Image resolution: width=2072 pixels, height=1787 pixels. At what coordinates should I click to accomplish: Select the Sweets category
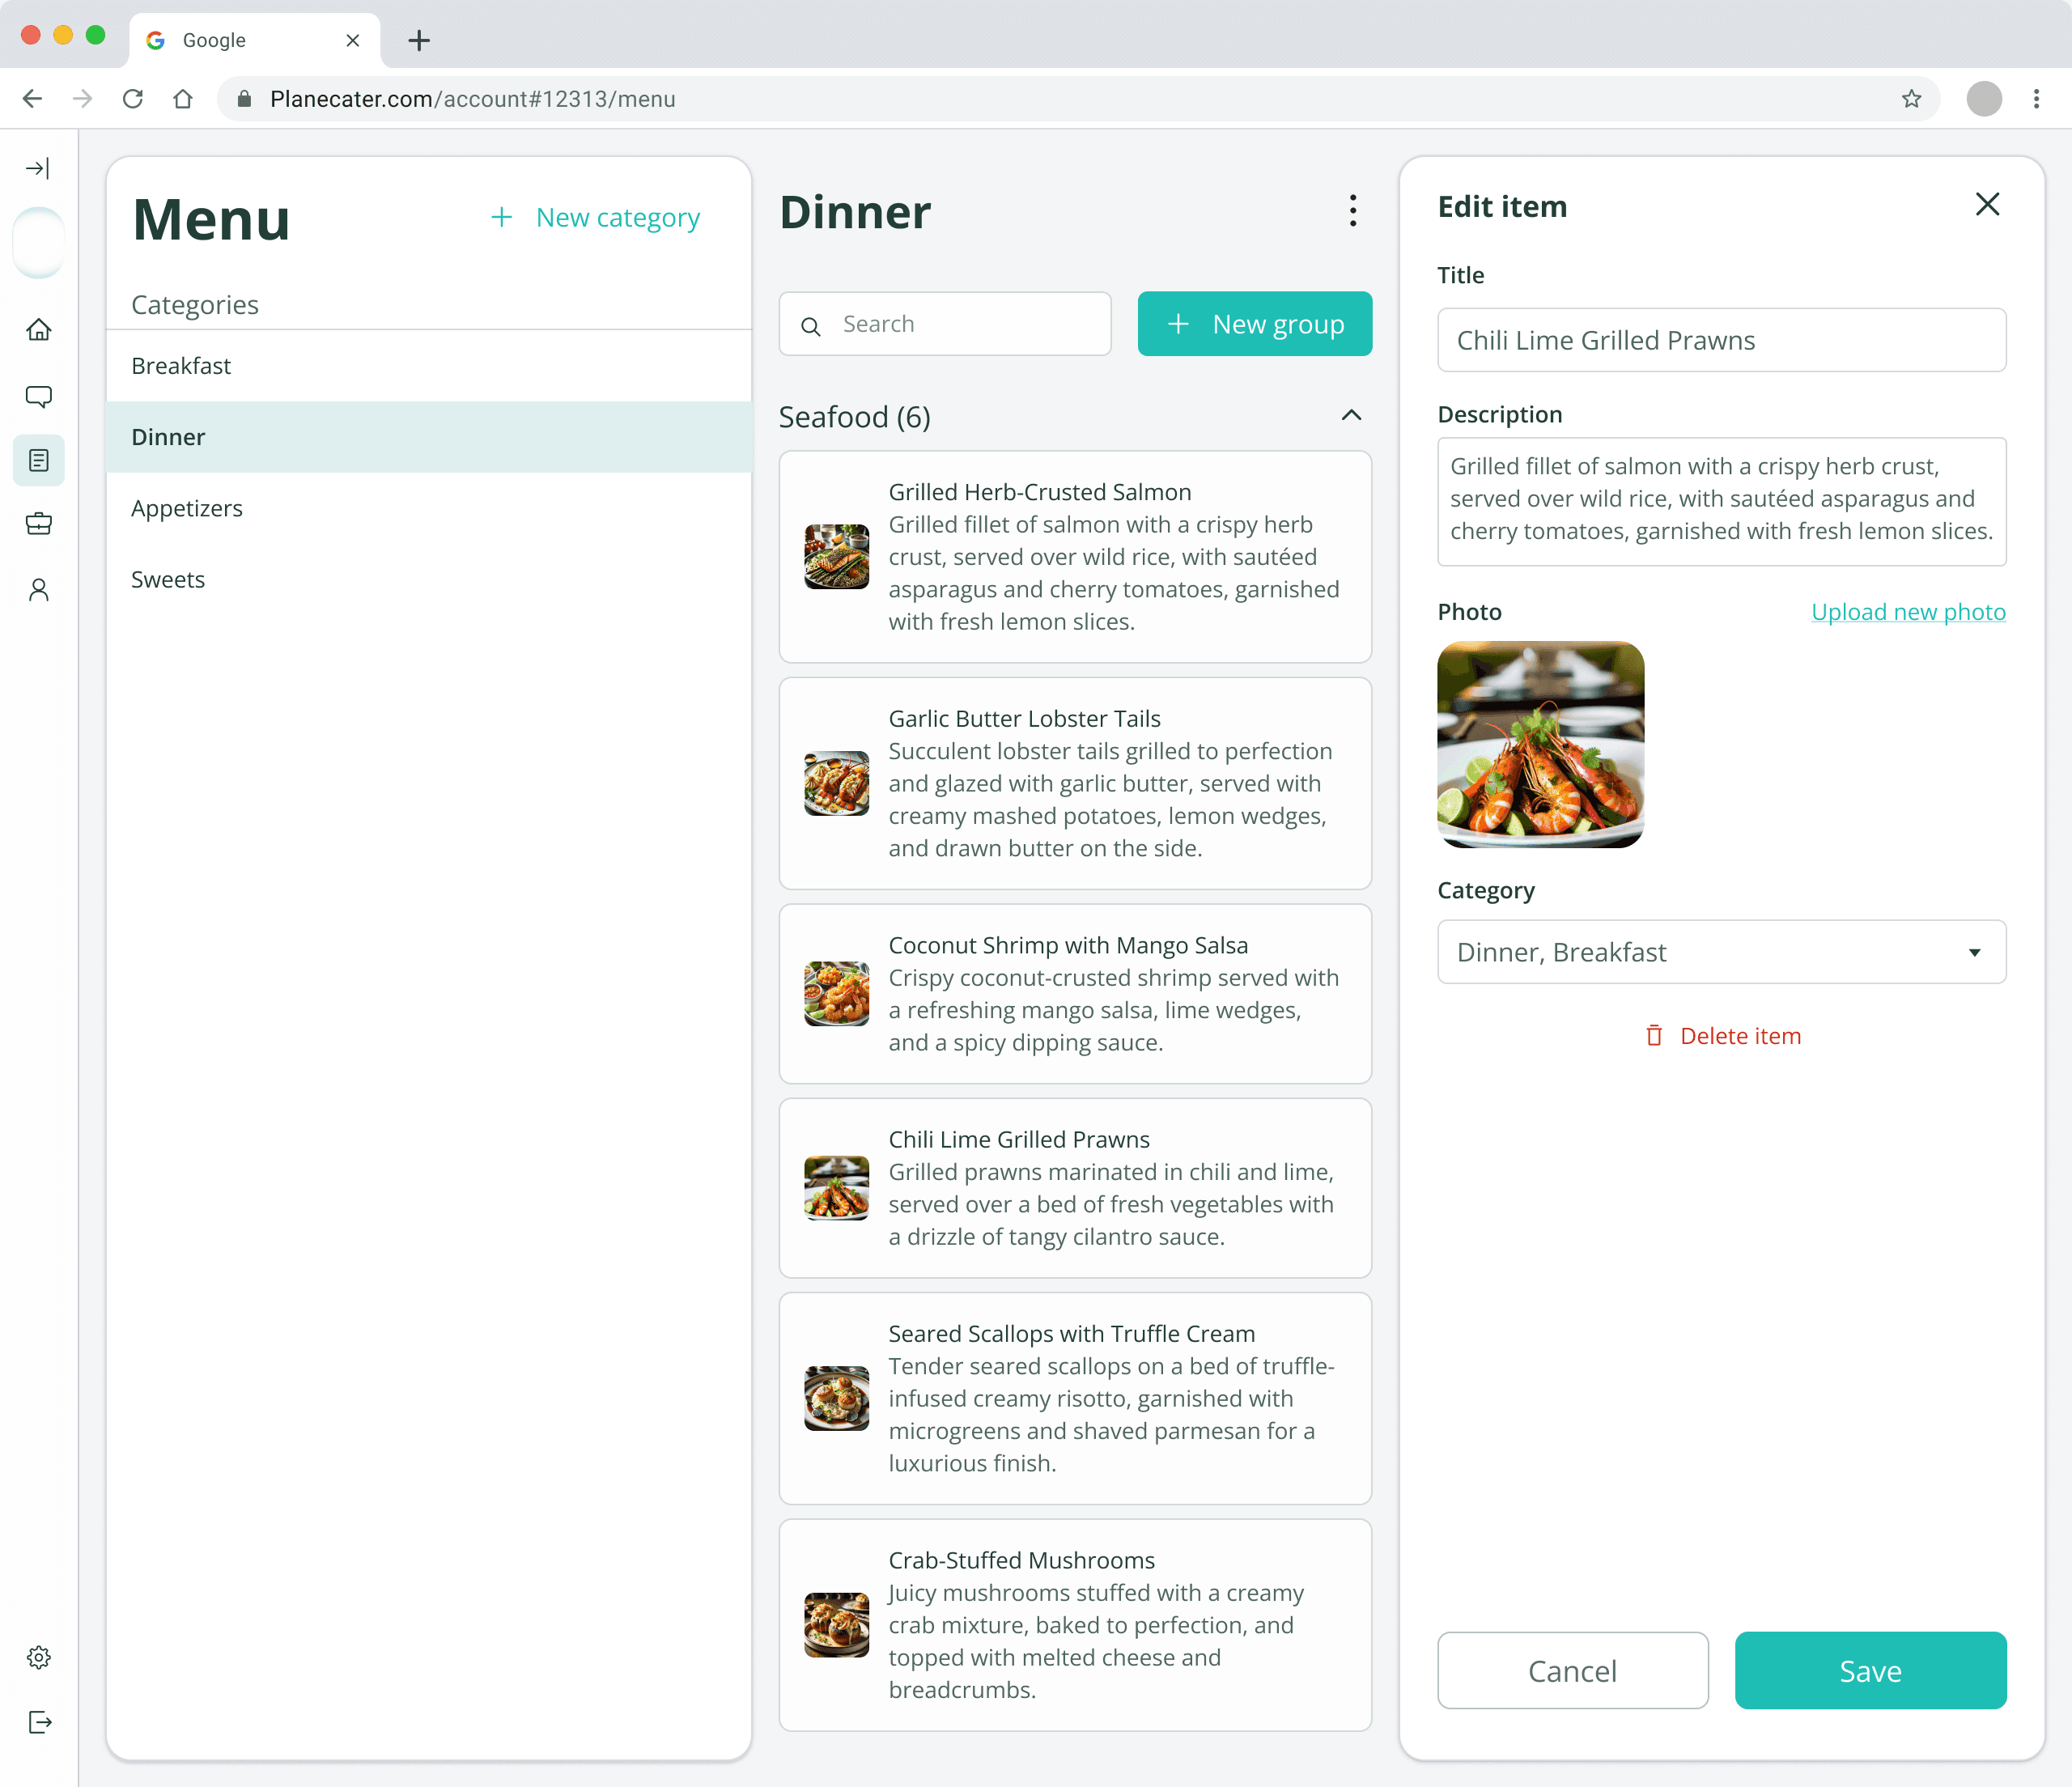168,579
